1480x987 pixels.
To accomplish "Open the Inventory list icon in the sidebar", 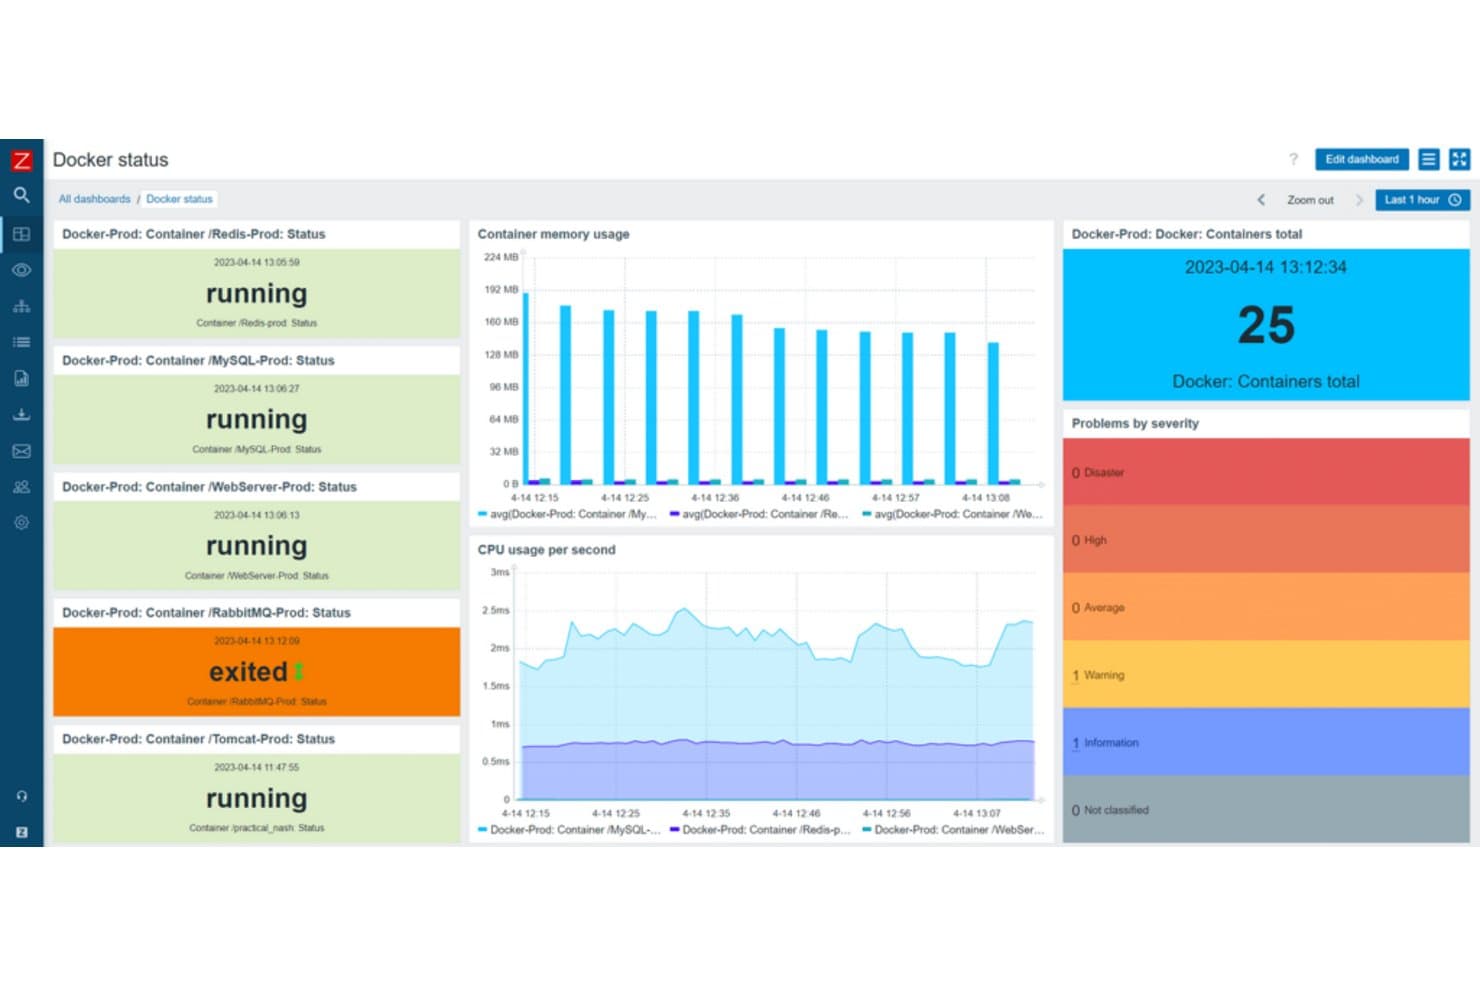I will 21,342.
